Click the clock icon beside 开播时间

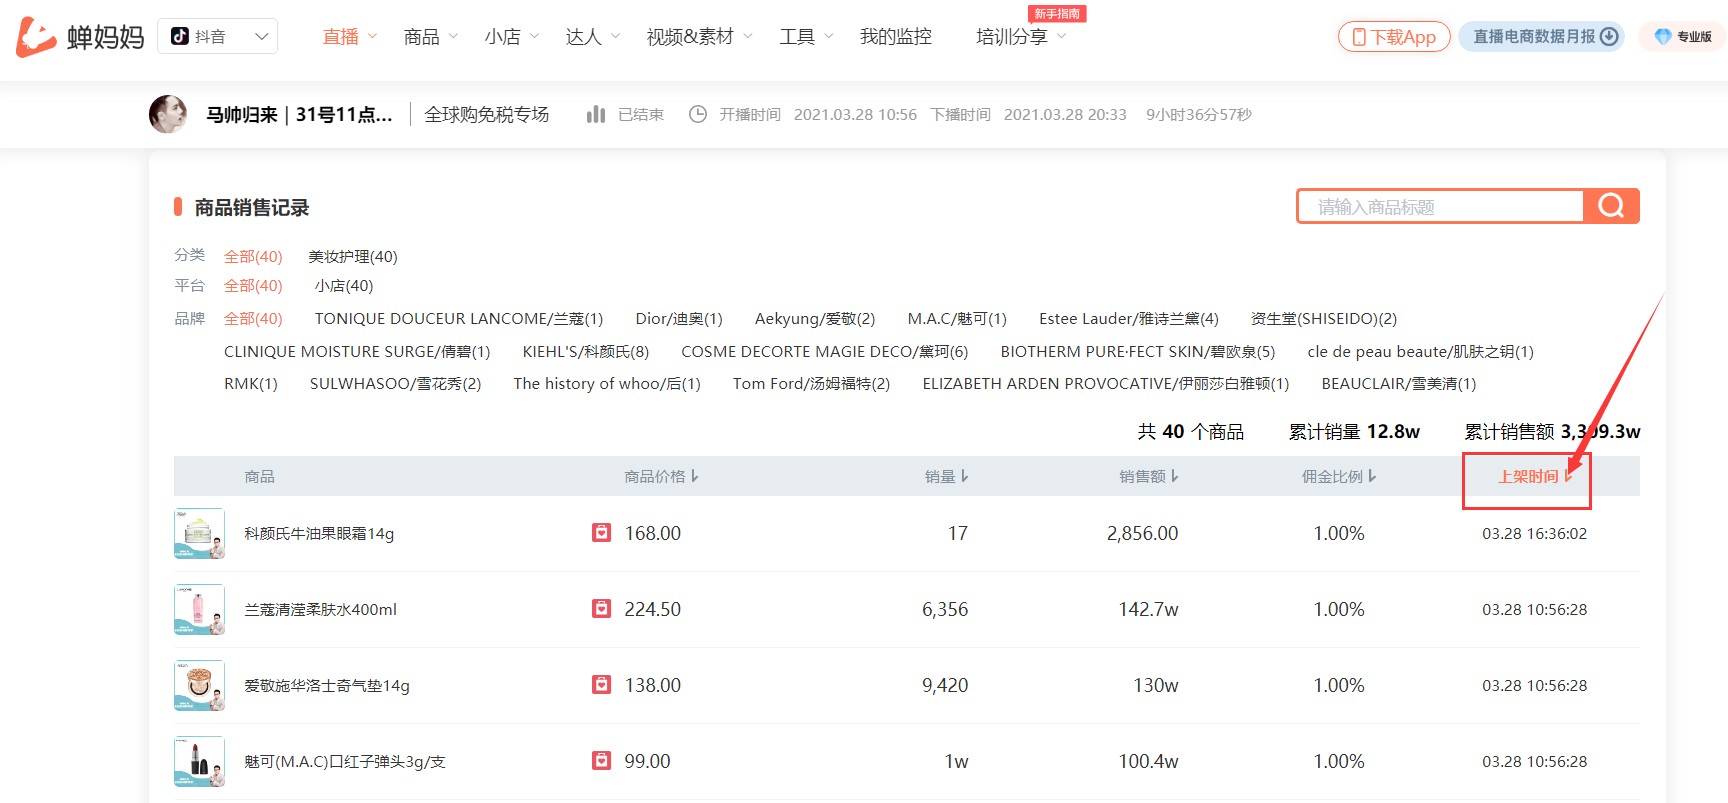point(698,114)
